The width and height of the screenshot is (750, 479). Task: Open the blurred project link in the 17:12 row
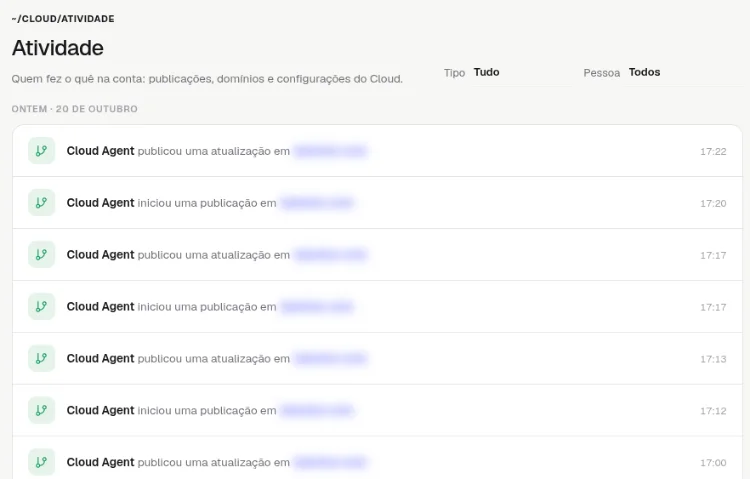point(318,411)
